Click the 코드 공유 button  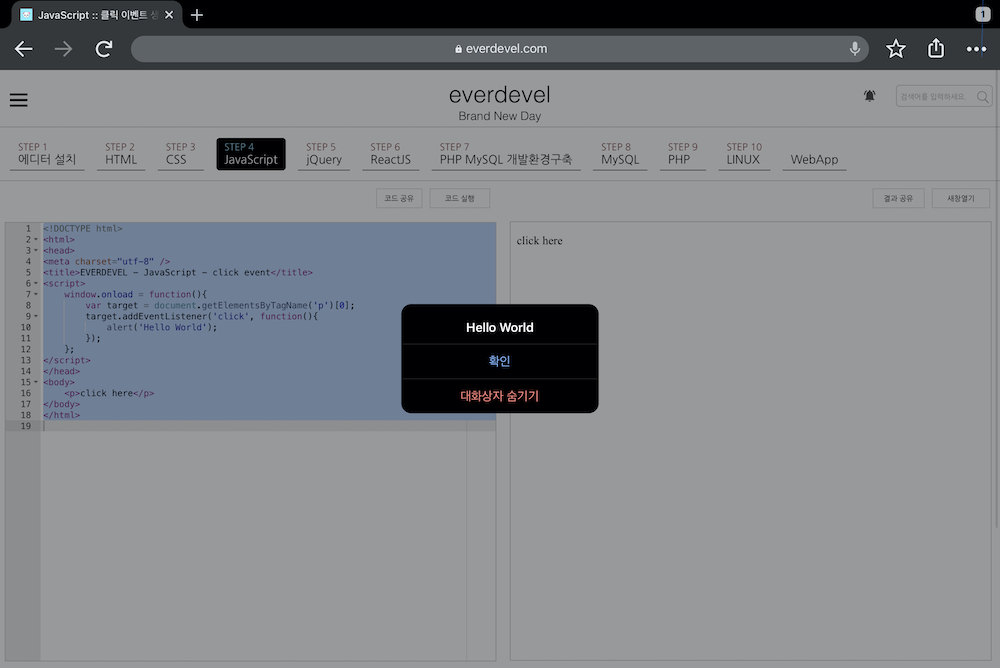pyautogui.click(x=399, y=198)
